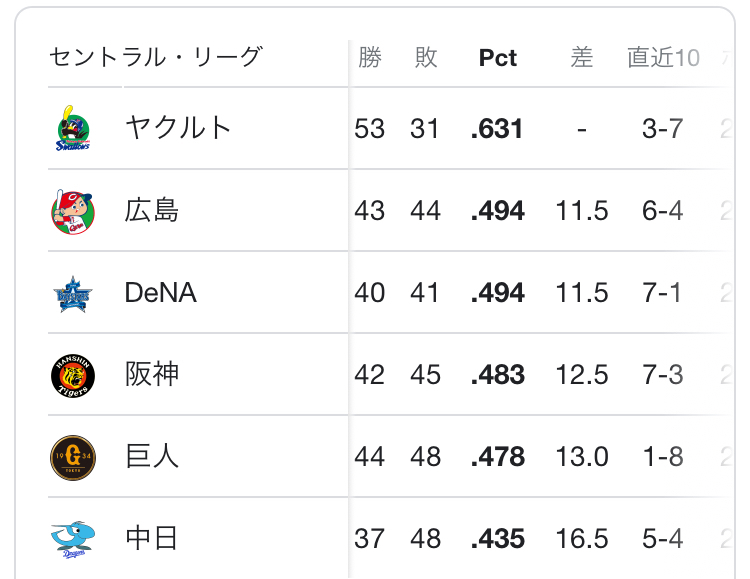Click the 敗 losses column header

426,58
